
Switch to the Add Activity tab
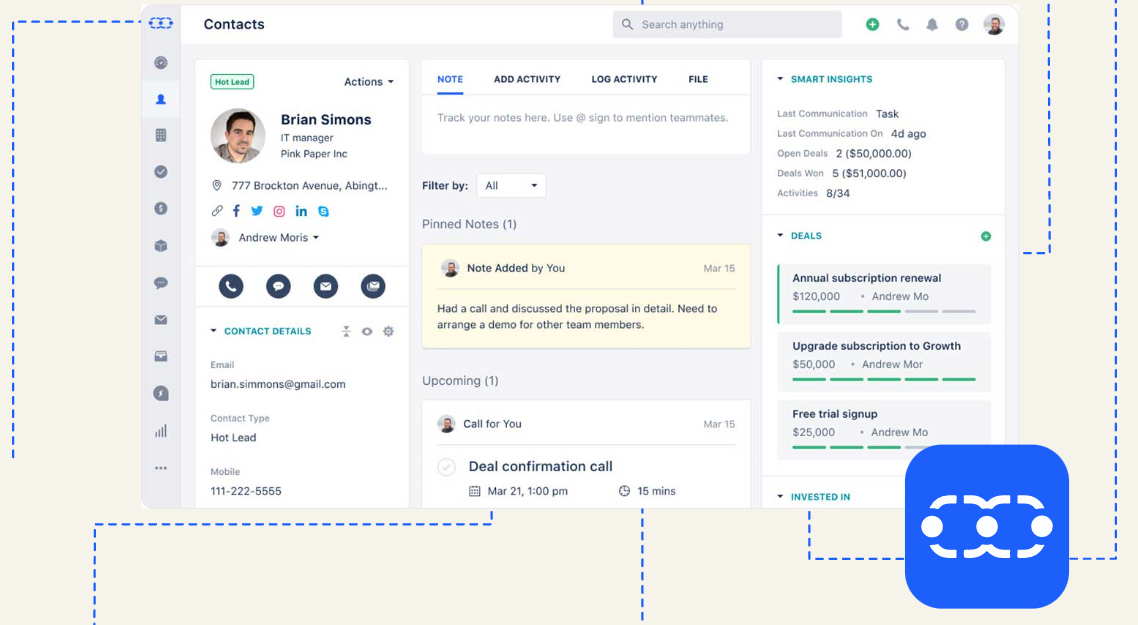(527, 79)
